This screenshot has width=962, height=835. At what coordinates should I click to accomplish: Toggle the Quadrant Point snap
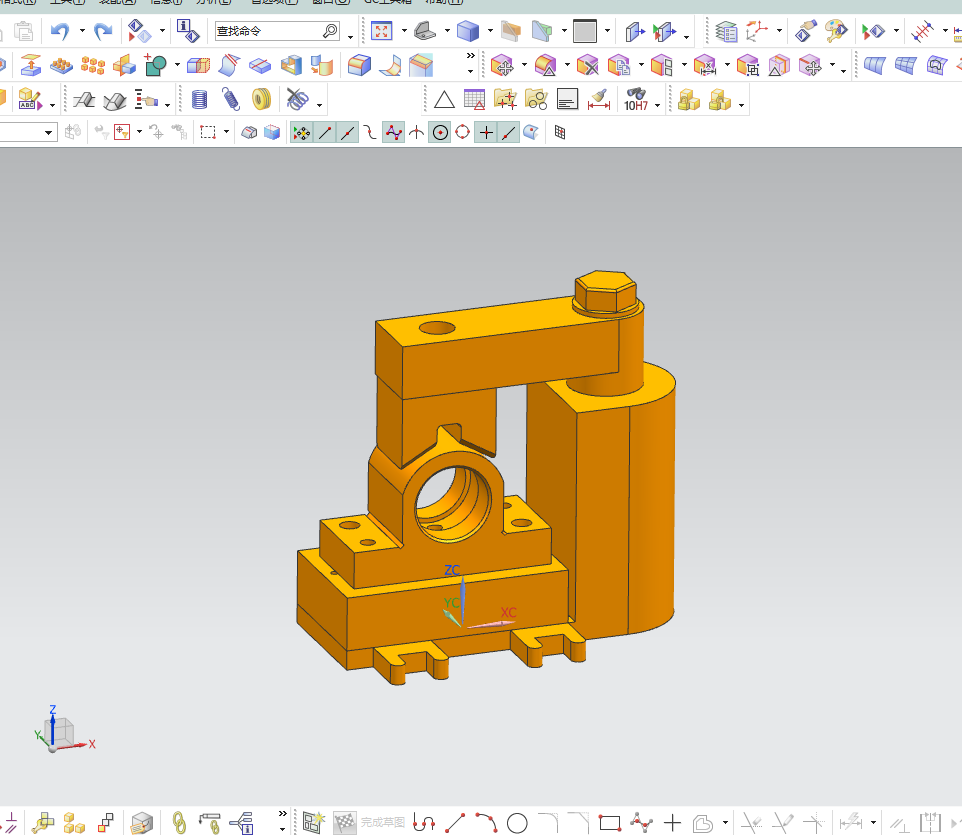click(463, 133)
